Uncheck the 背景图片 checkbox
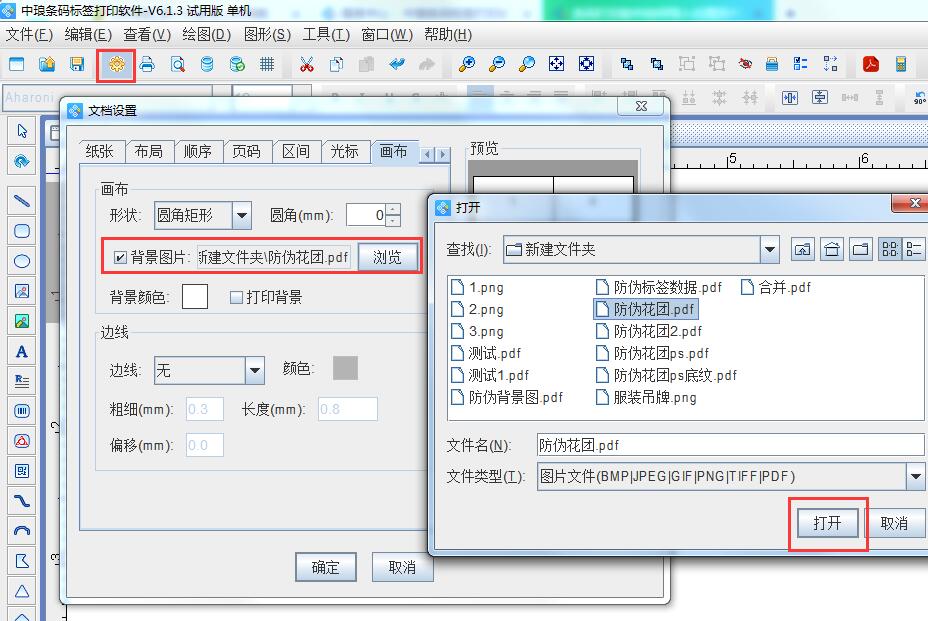 point(120,257)
